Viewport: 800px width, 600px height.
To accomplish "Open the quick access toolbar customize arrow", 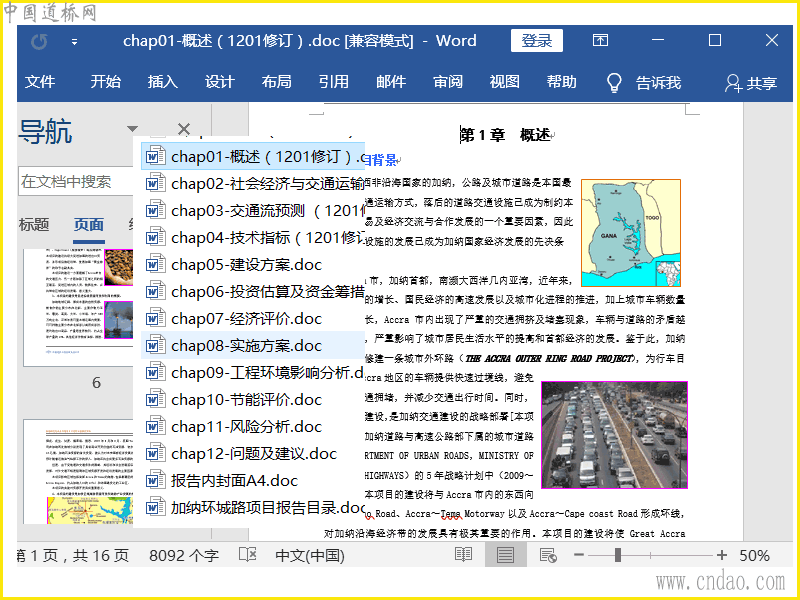I will click(x=74, y=42).
